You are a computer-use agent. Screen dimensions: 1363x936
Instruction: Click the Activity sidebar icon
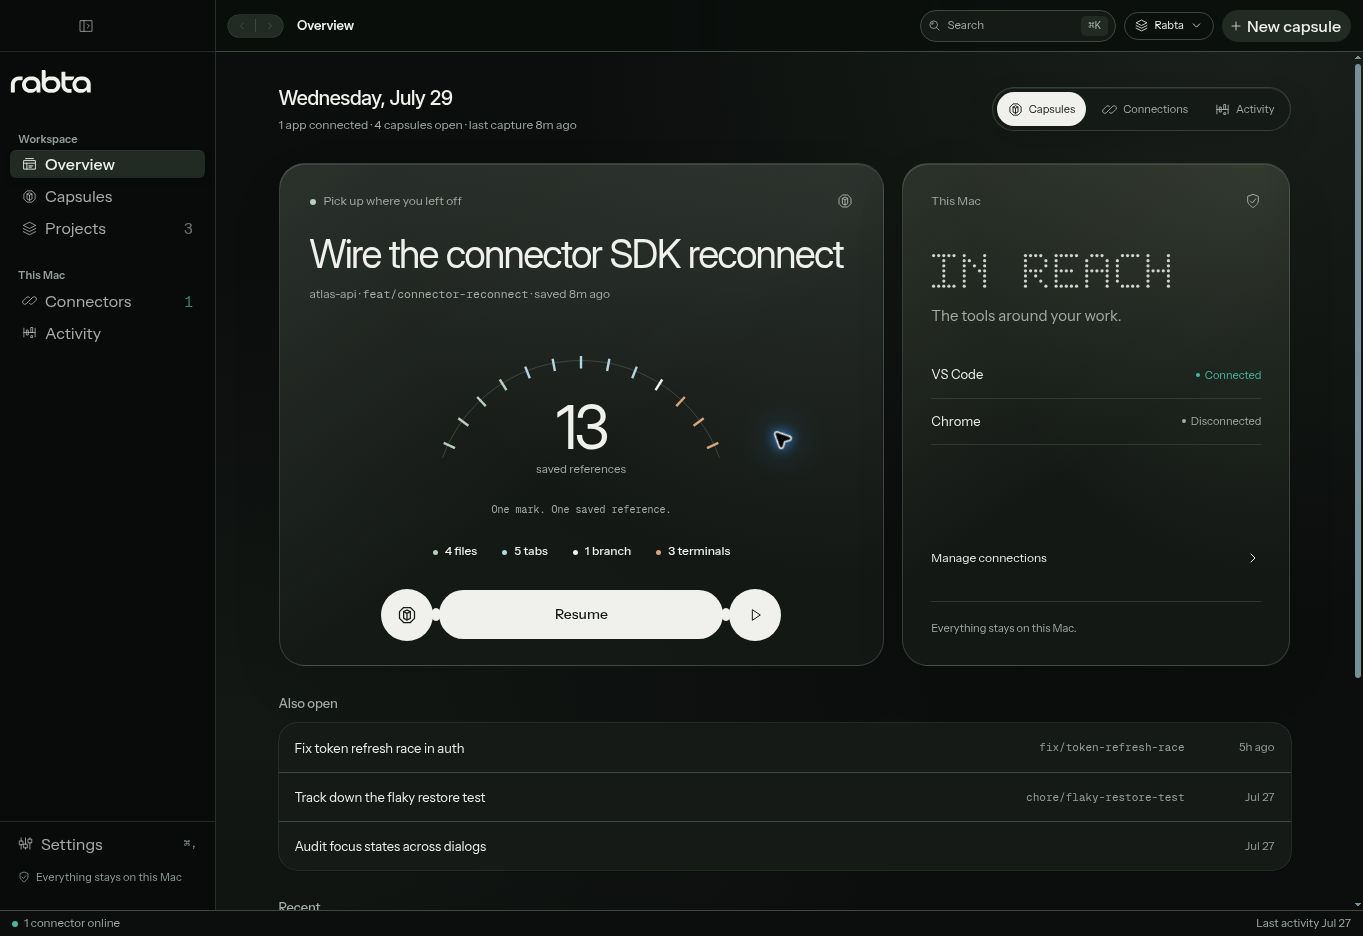coord(30,333)
